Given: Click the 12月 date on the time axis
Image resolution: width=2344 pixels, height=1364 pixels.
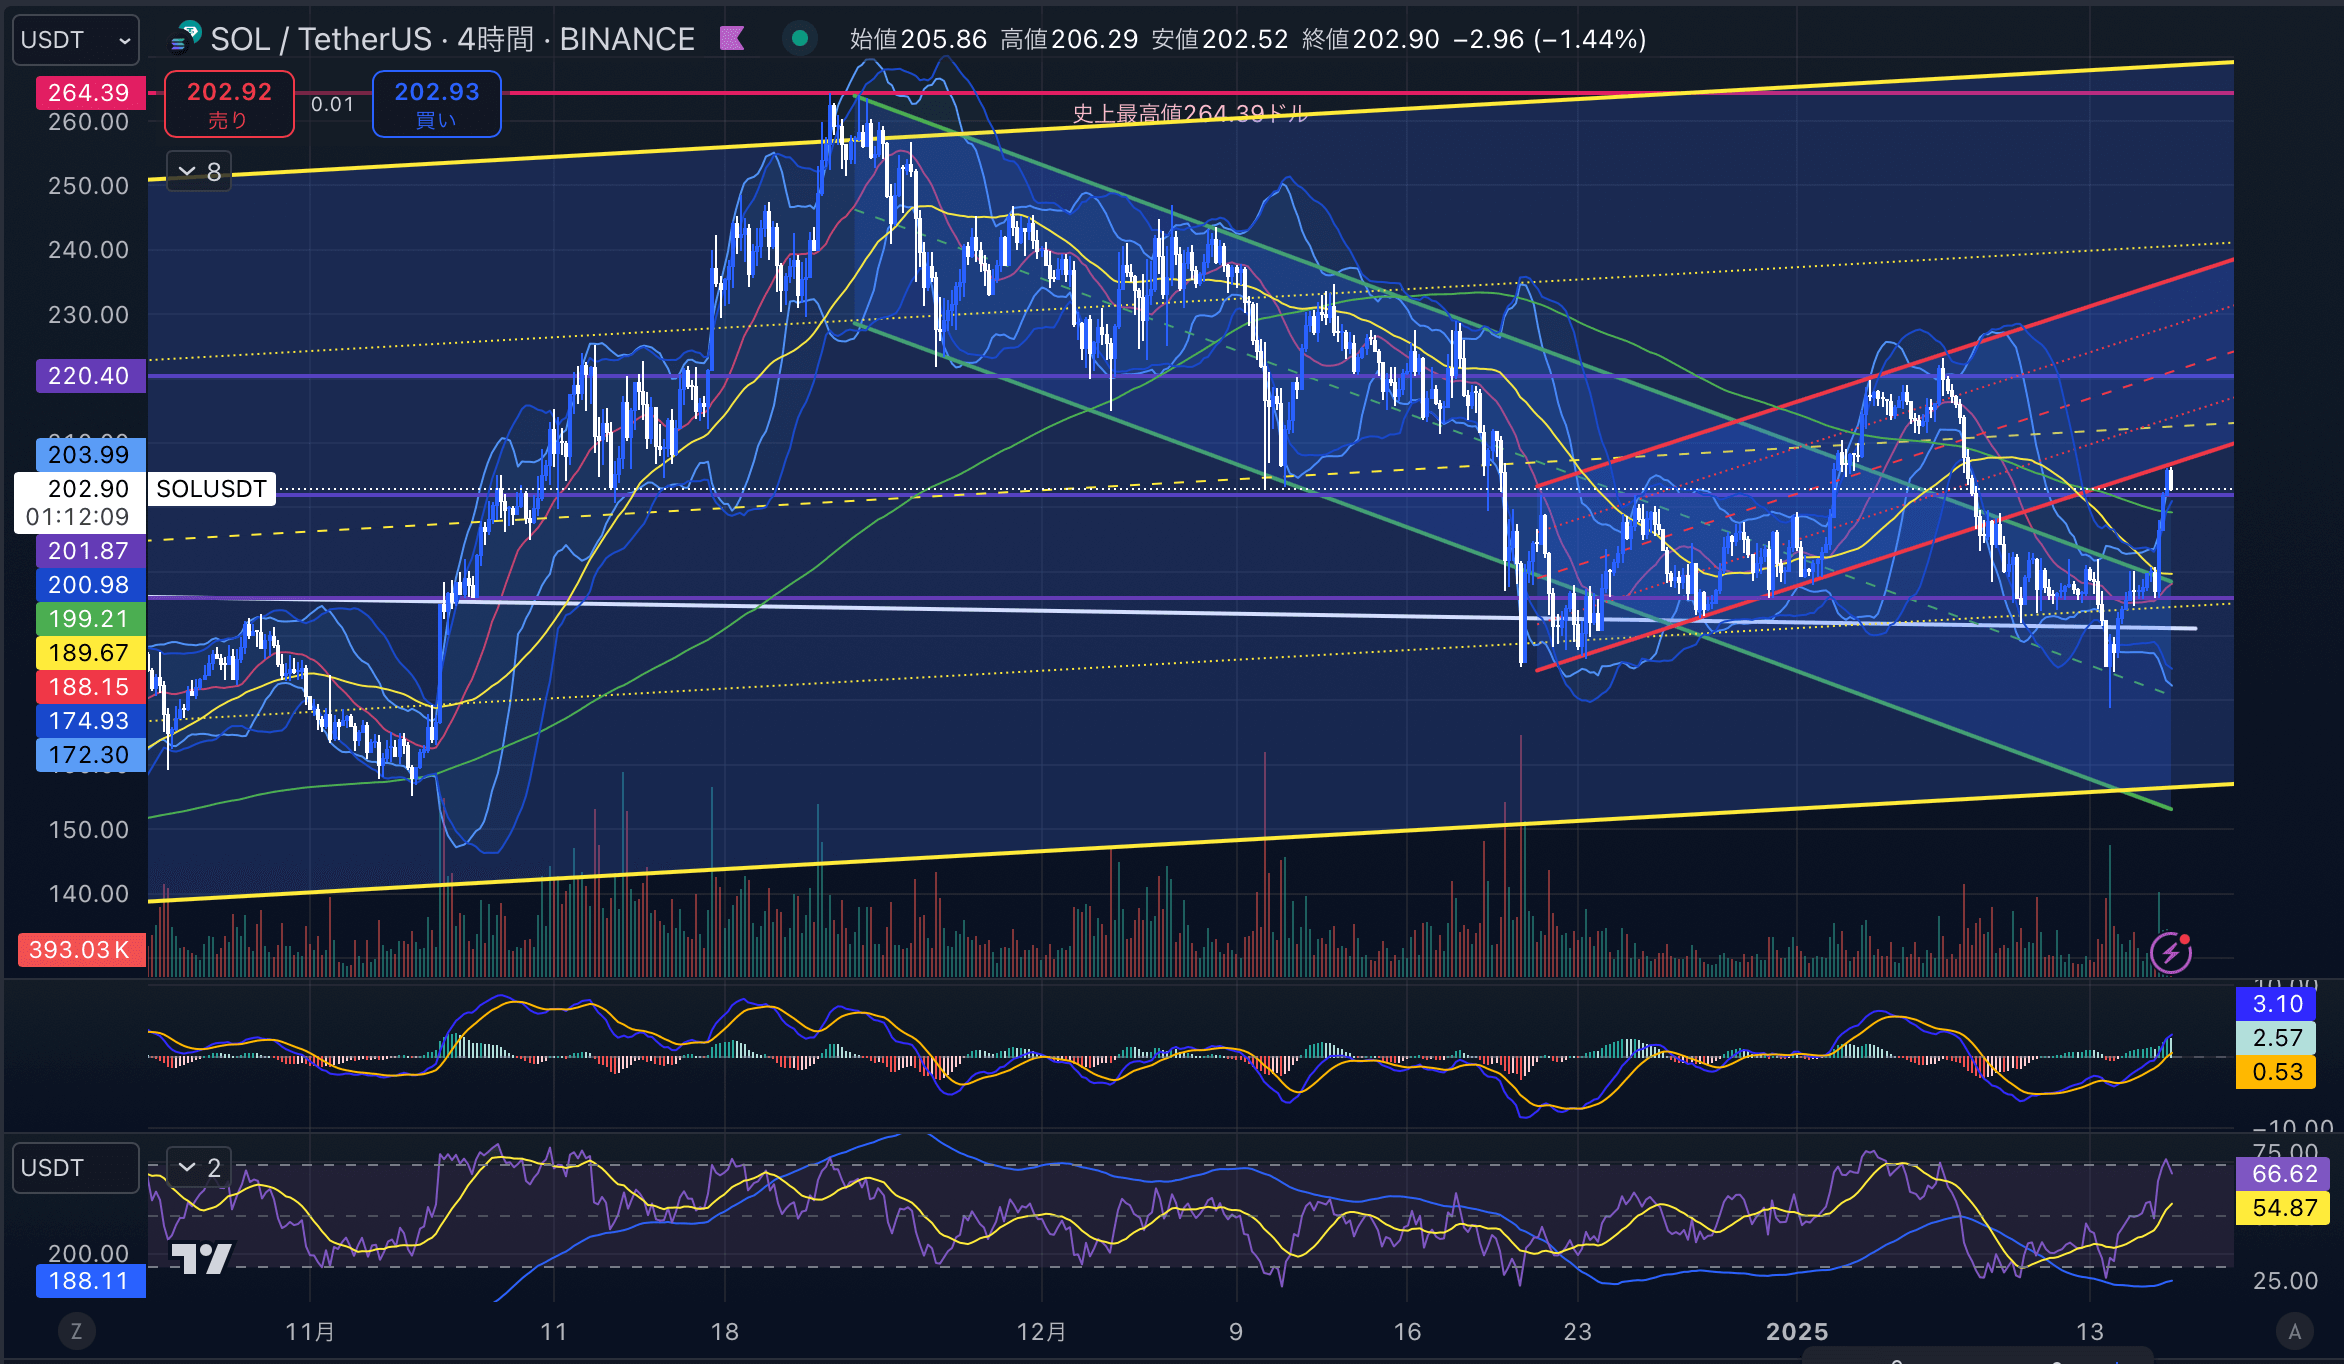Looking at the screenshot, I should click(x=1041, y=1332).
